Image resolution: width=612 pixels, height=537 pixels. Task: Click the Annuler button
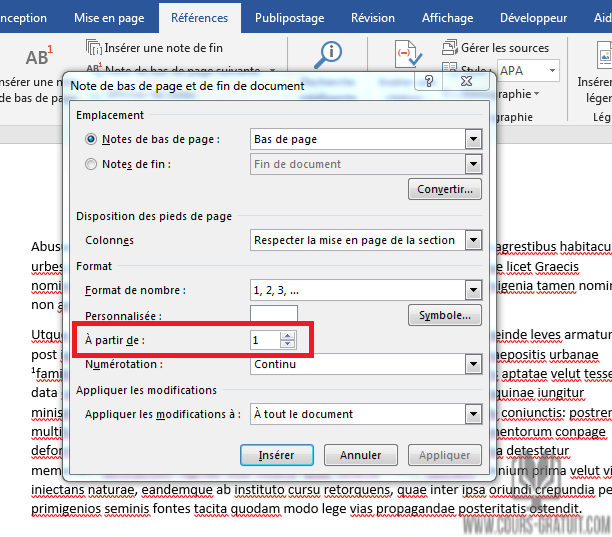(360, 455)
